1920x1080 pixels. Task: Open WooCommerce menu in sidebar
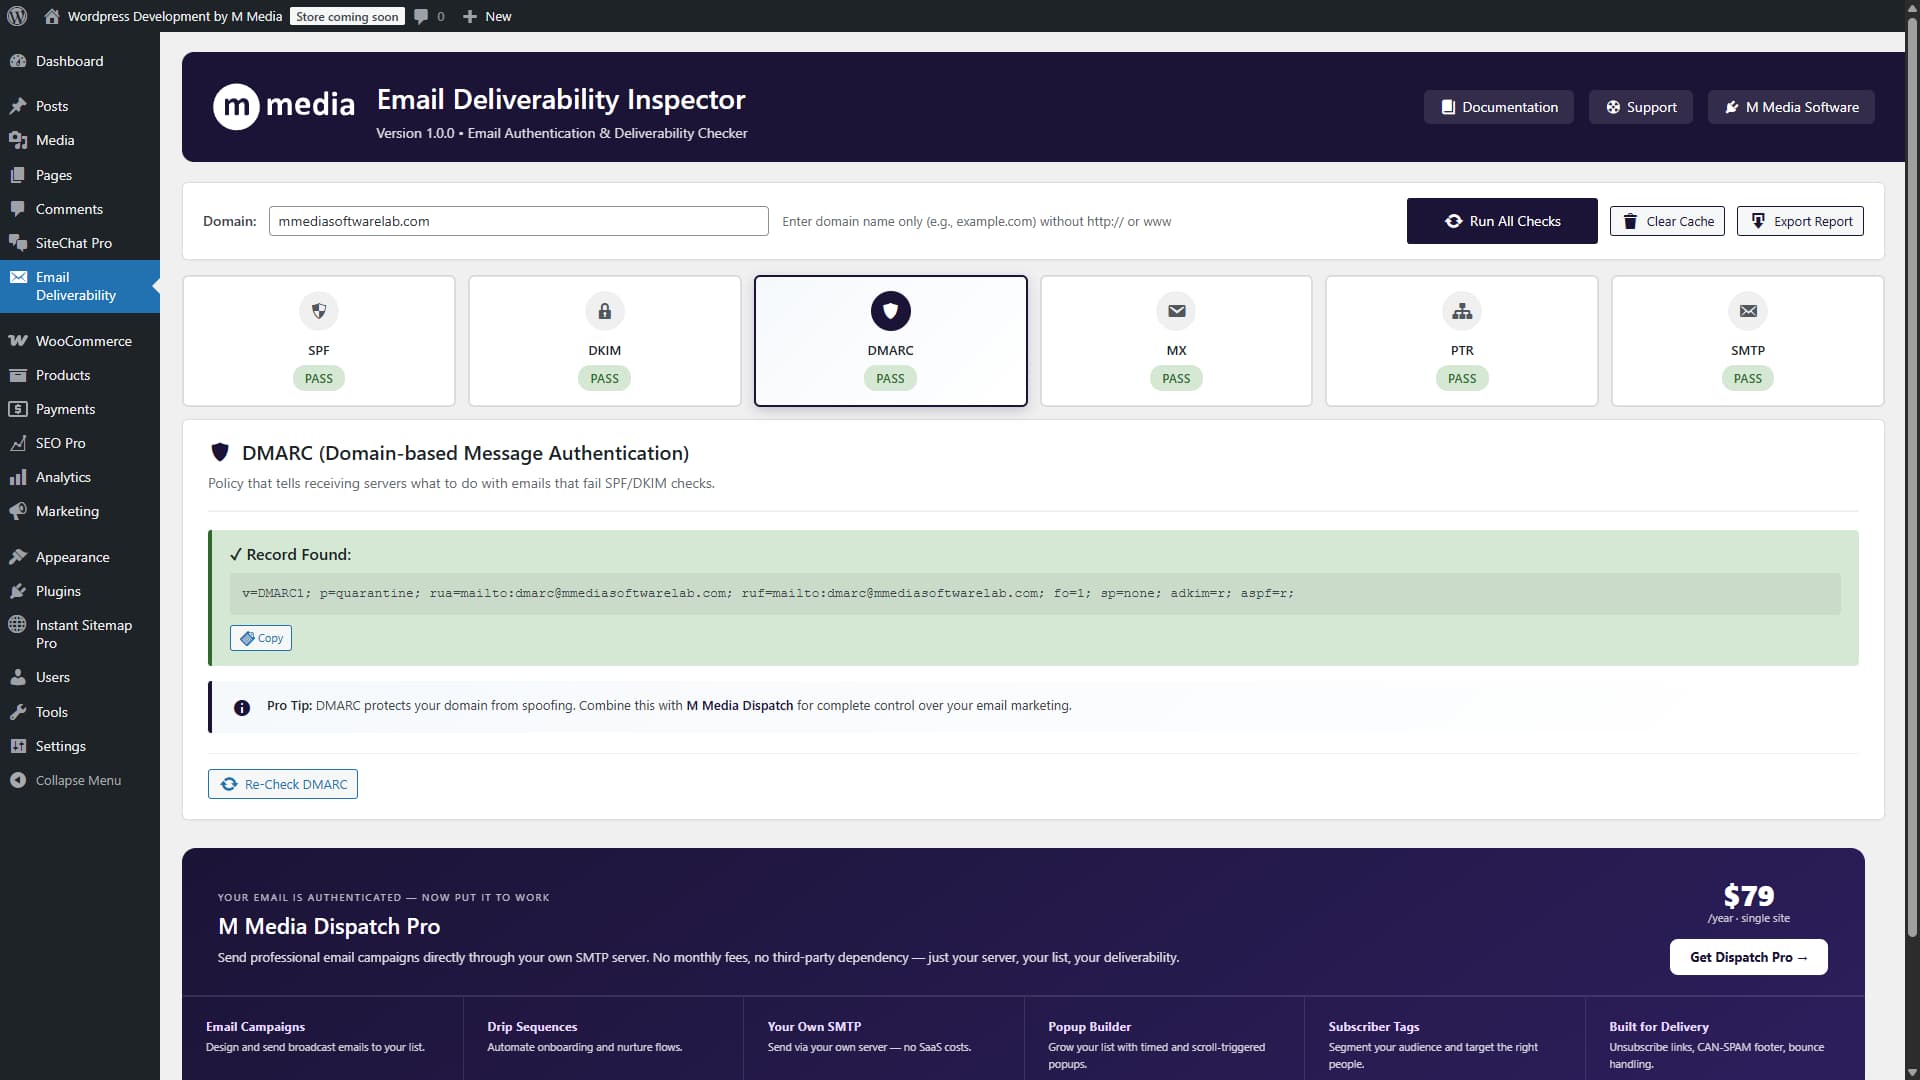(83, 341)
